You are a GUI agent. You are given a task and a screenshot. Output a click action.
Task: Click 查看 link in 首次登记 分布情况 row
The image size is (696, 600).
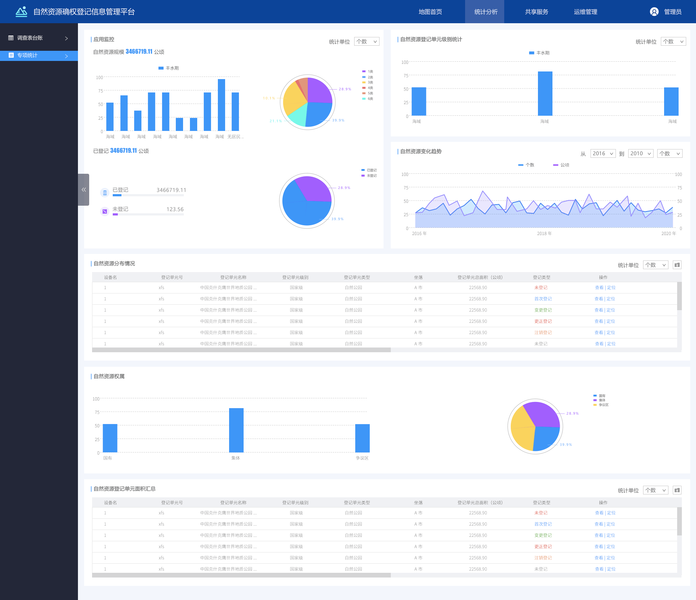coord(599,299)
